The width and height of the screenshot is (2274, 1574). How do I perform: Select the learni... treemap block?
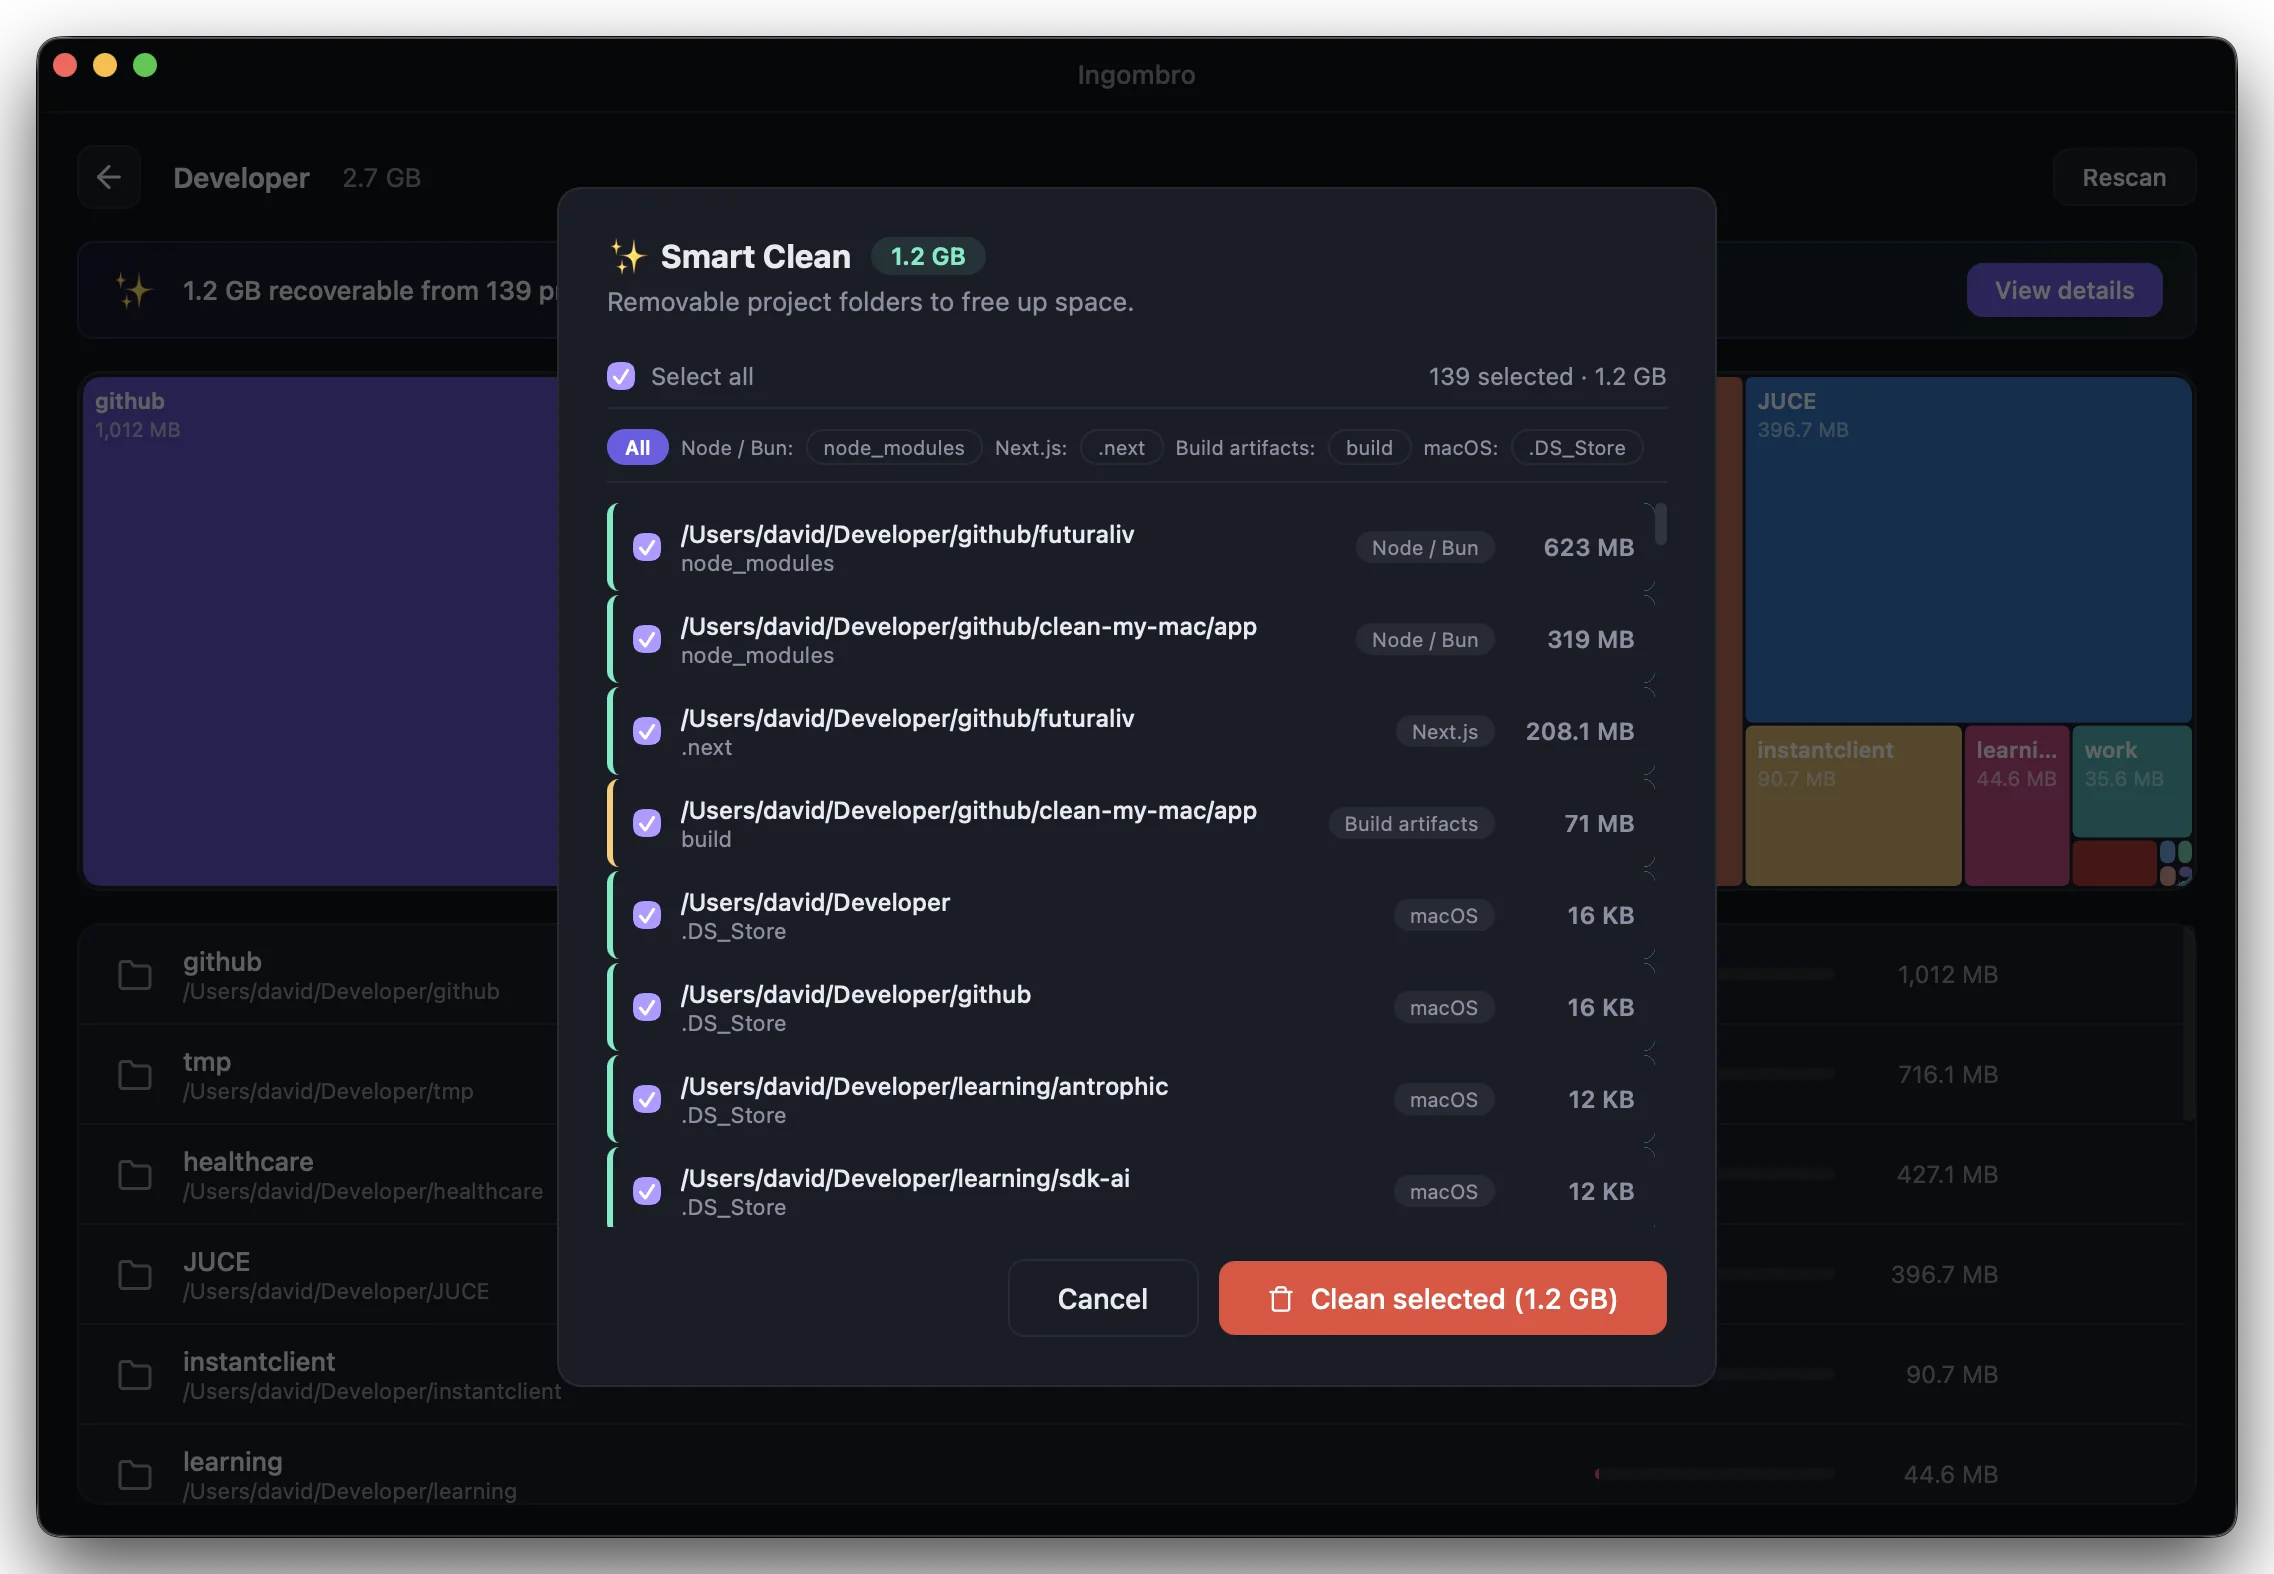click(2016, 805)
